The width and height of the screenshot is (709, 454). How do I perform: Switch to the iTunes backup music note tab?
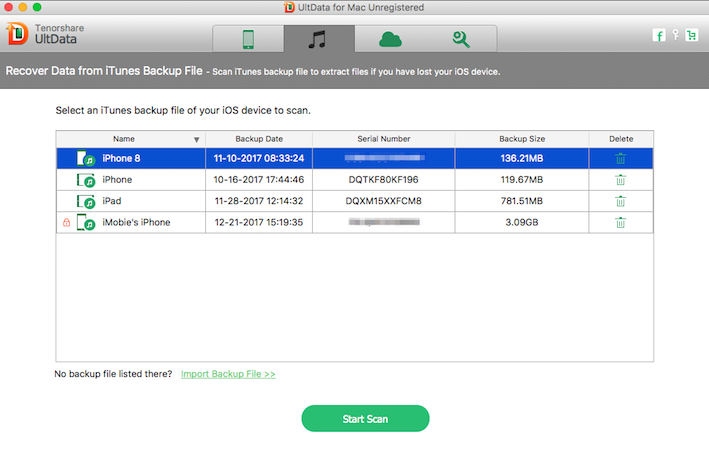(x=319, y=39)
